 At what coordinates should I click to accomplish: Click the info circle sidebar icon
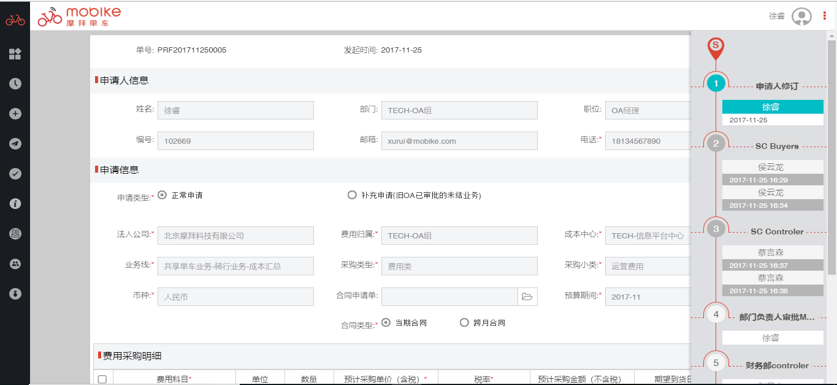(x=15, y=203)
